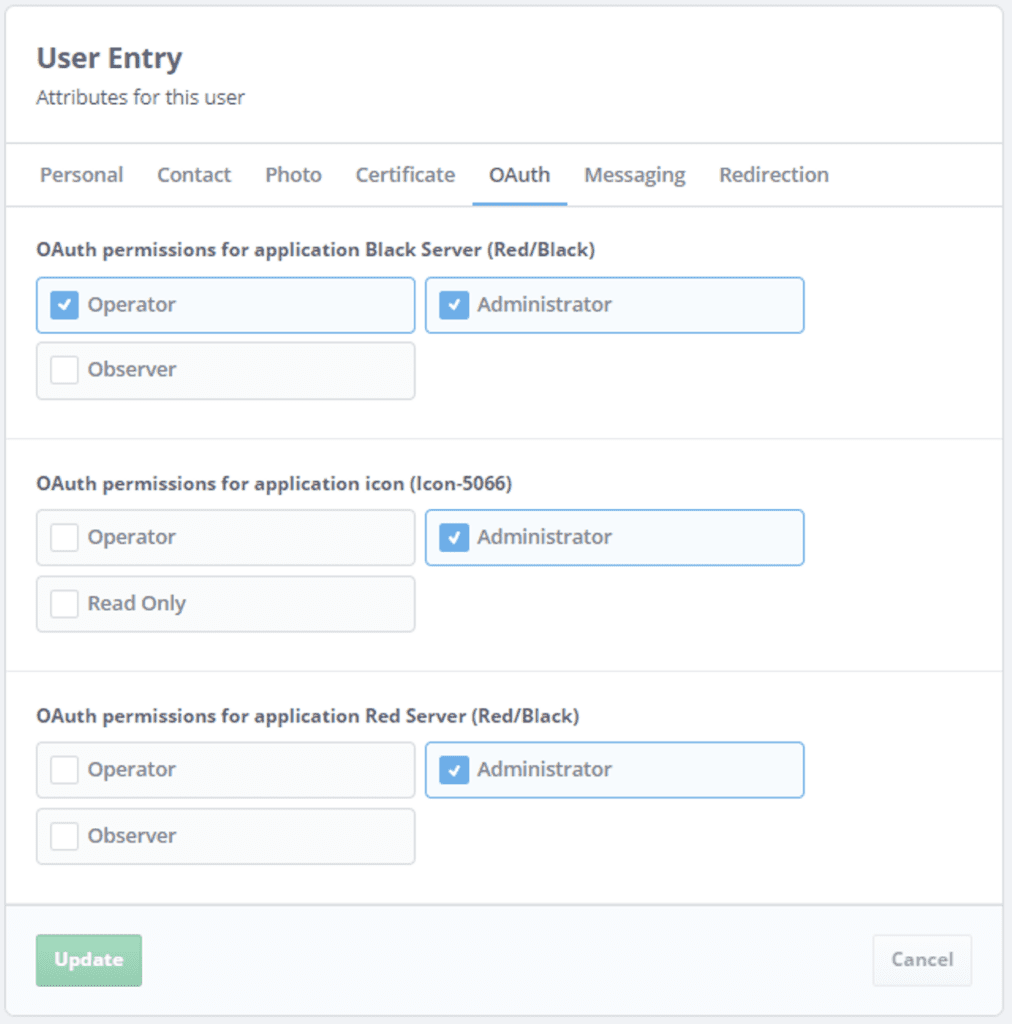The image size is (1012, 1024).
Task: Click the OAuth tab
Action: tap(519, 175)
